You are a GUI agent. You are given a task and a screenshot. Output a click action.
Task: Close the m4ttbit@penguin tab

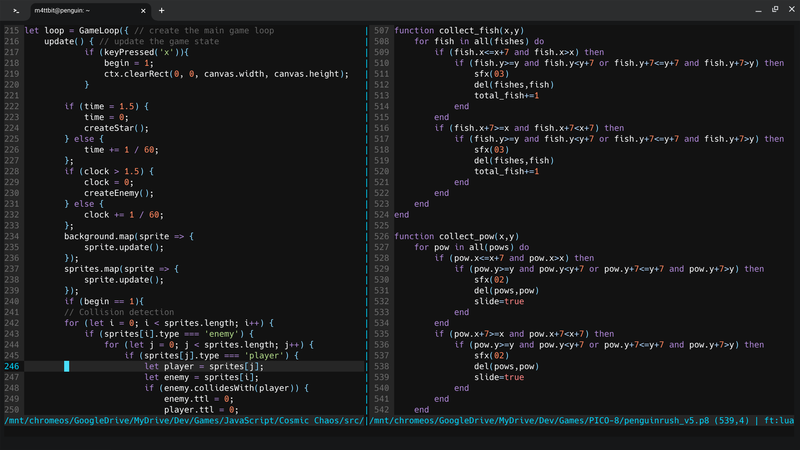click(x=143, y=10)
